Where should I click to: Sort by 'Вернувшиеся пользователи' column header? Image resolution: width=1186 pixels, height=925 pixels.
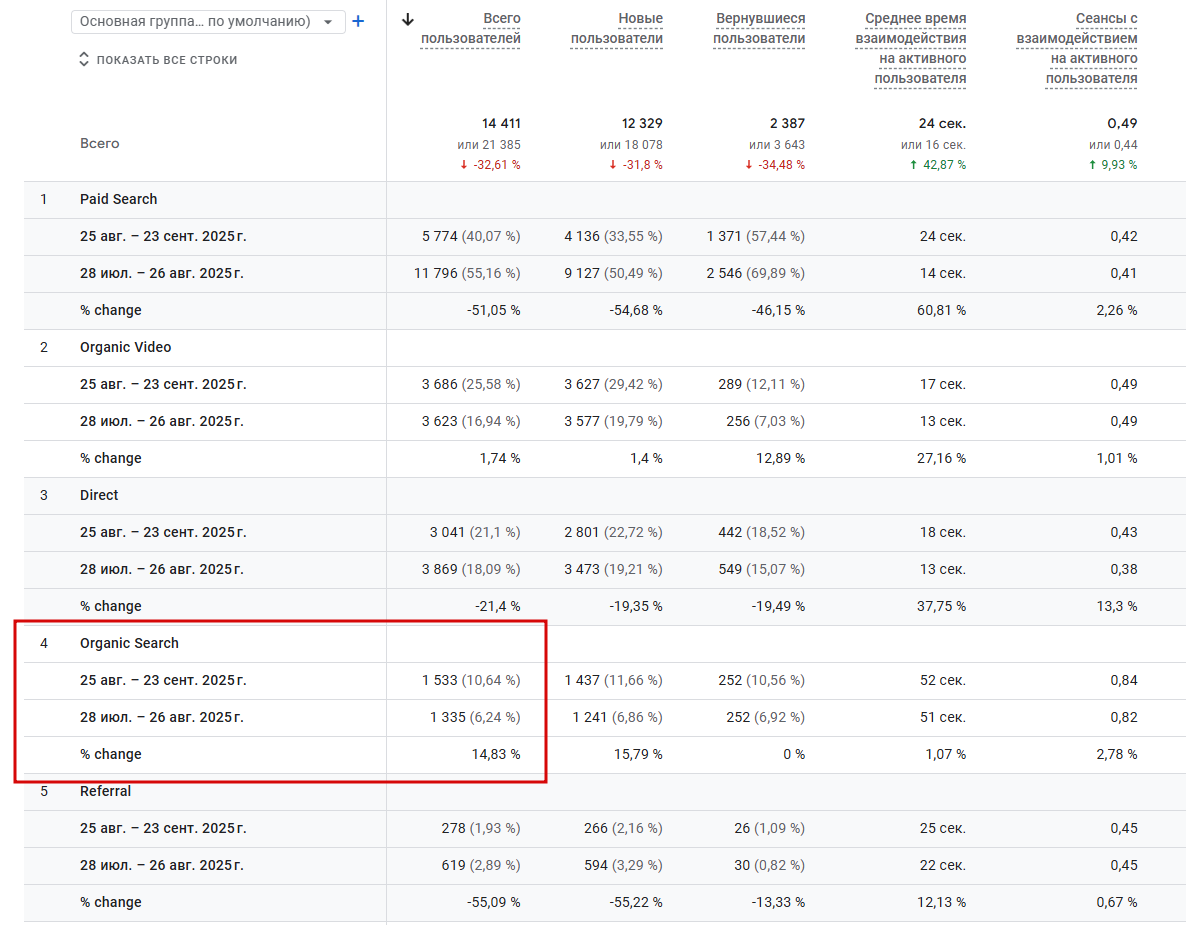point(759,28)
